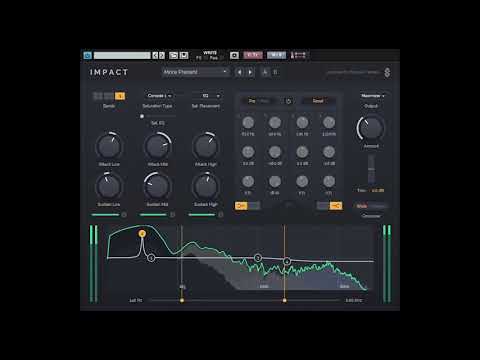Click the orange Trim dB value
480x360 pixels.
click(378, 190)
